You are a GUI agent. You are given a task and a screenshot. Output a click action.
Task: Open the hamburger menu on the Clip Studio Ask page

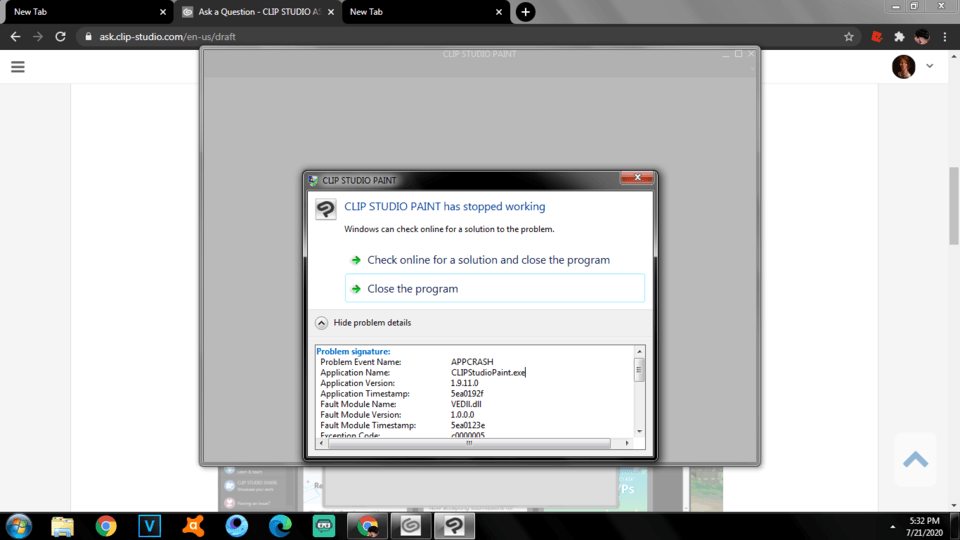click(x=18, y=67)
